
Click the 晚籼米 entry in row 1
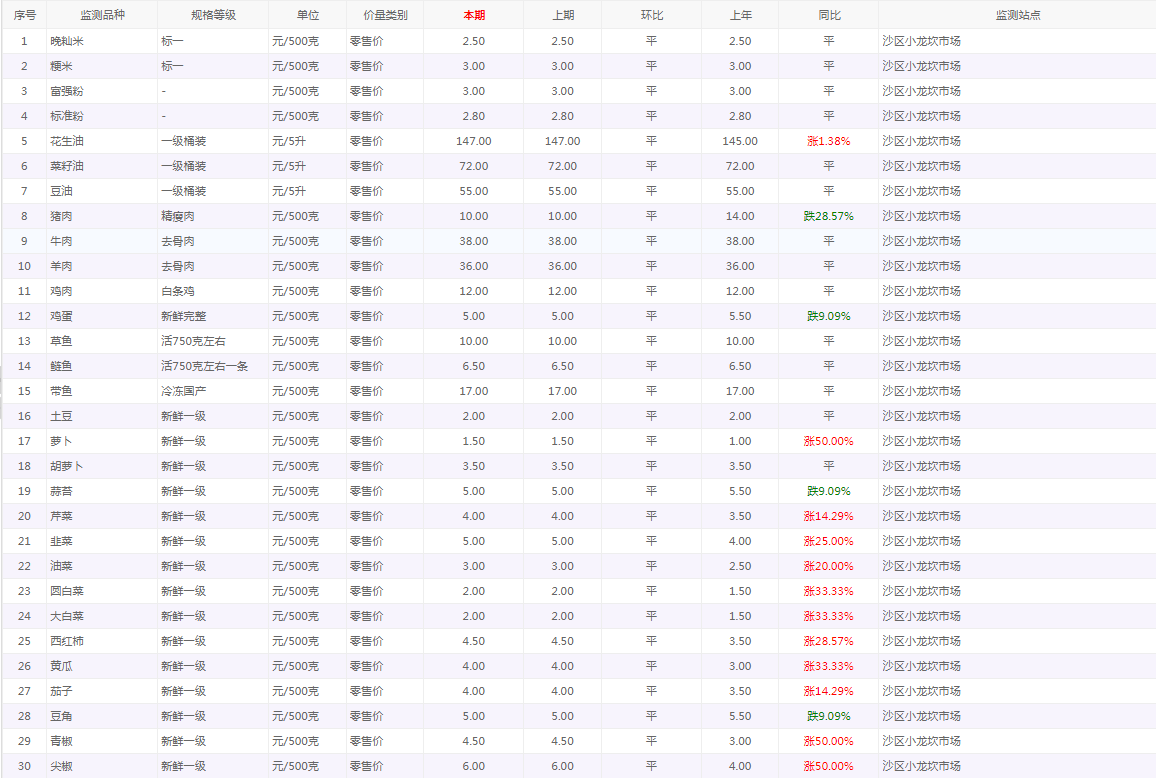(67, 41)
